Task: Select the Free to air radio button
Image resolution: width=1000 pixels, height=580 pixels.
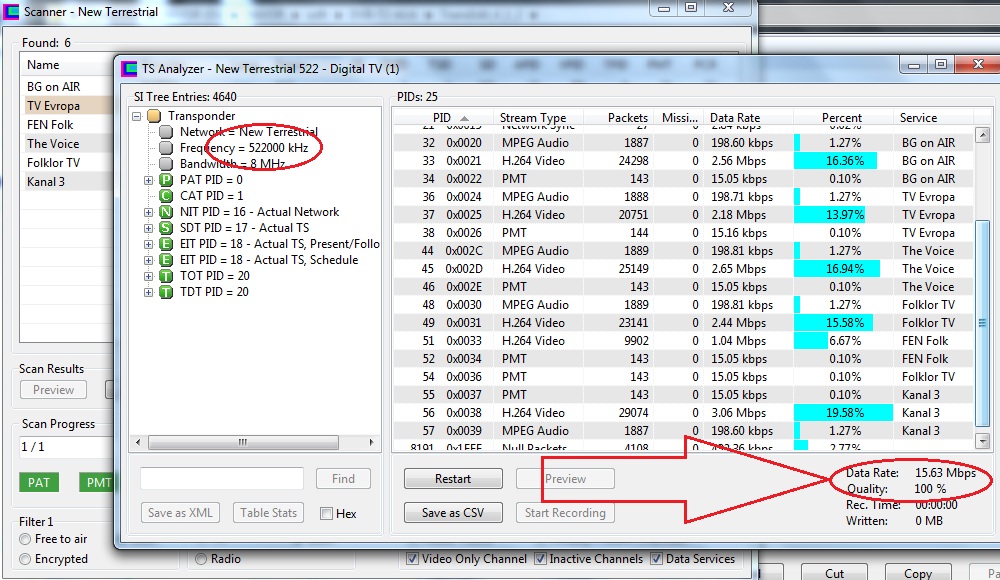Action: 25,539
